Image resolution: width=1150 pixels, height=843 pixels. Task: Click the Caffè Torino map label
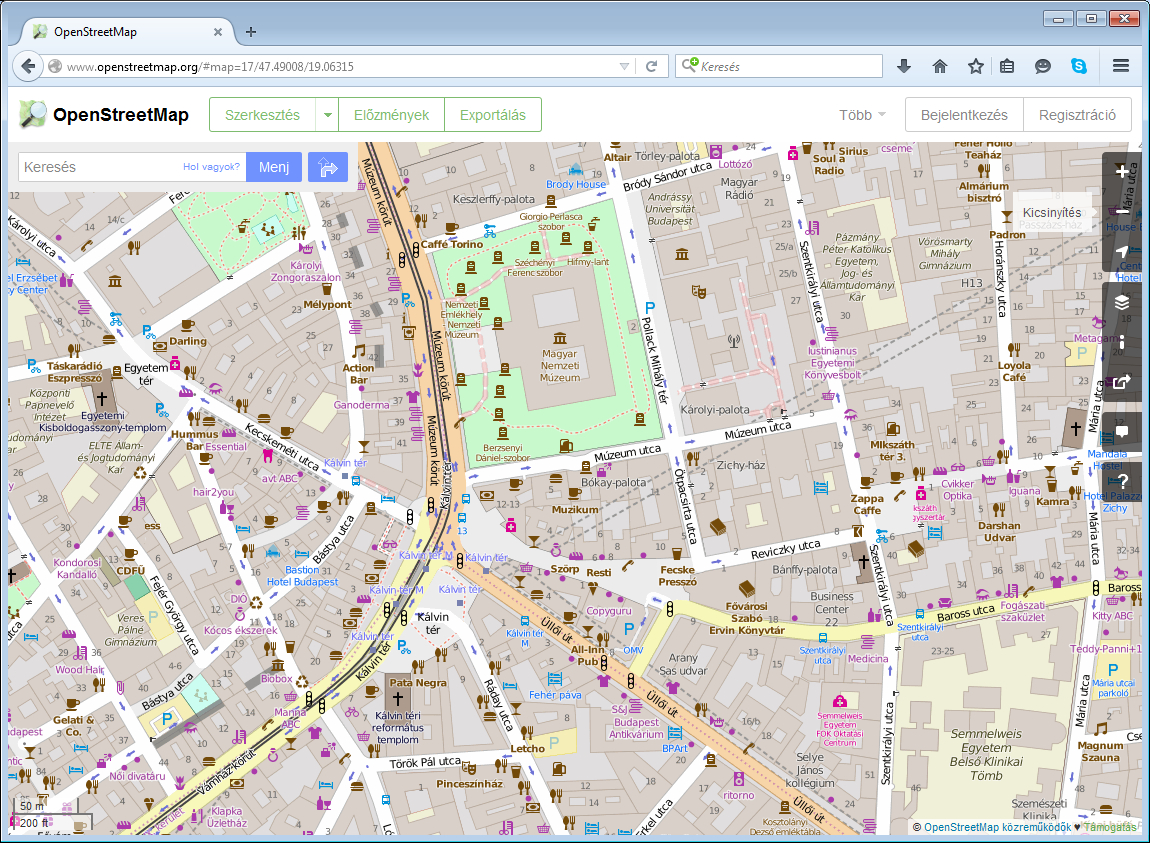click(452, 244)
